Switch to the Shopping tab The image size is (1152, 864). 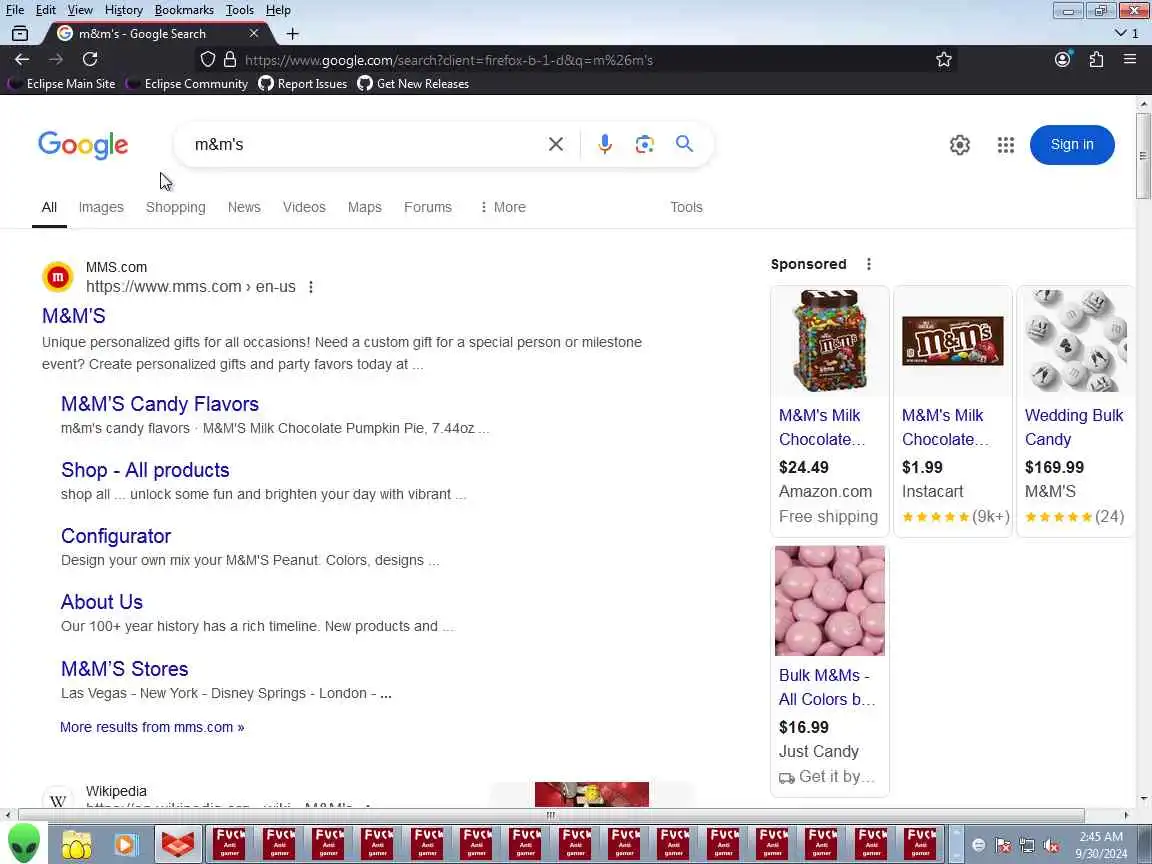coord(176,207)
